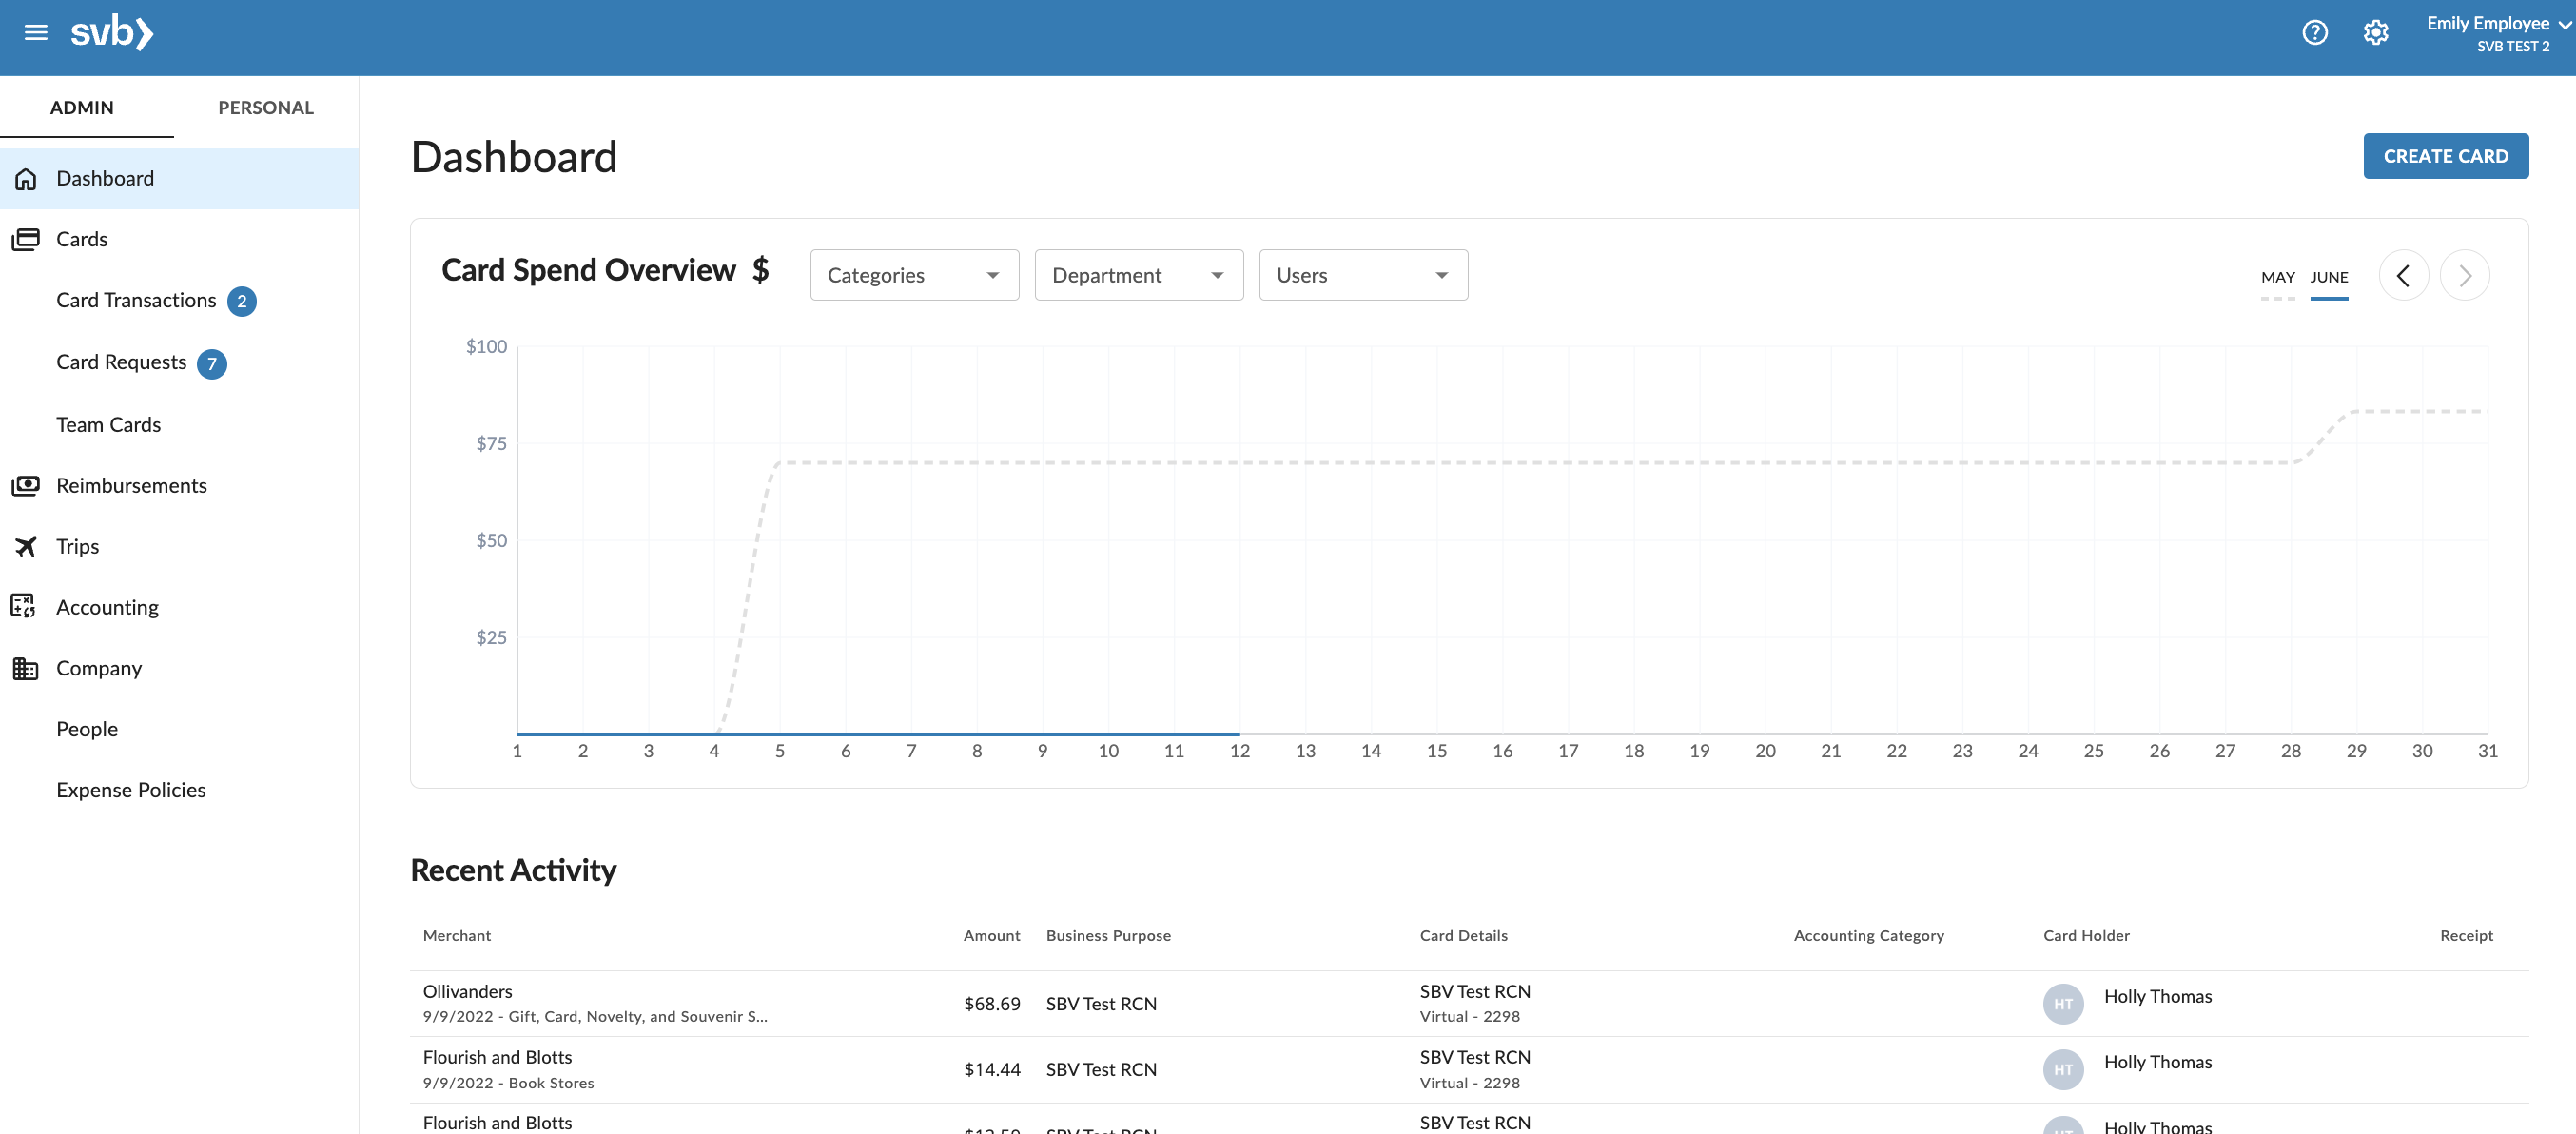2576x1134 pixels.
Task: Click the Cards stack icon
Action: coord(26,240)
